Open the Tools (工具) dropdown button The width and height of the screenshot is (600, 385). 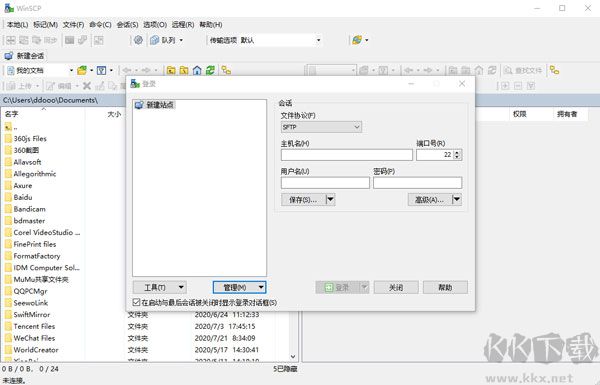click(160, 287)
